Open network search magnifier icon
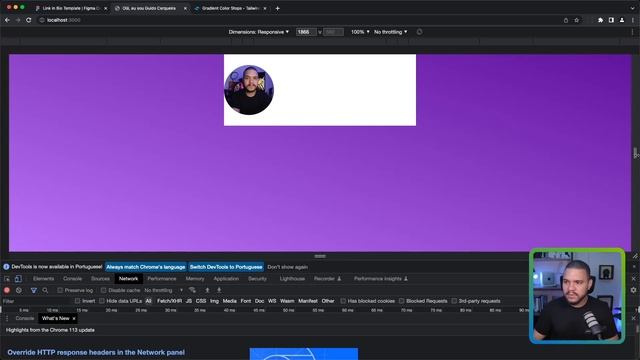 click(45, 290)
